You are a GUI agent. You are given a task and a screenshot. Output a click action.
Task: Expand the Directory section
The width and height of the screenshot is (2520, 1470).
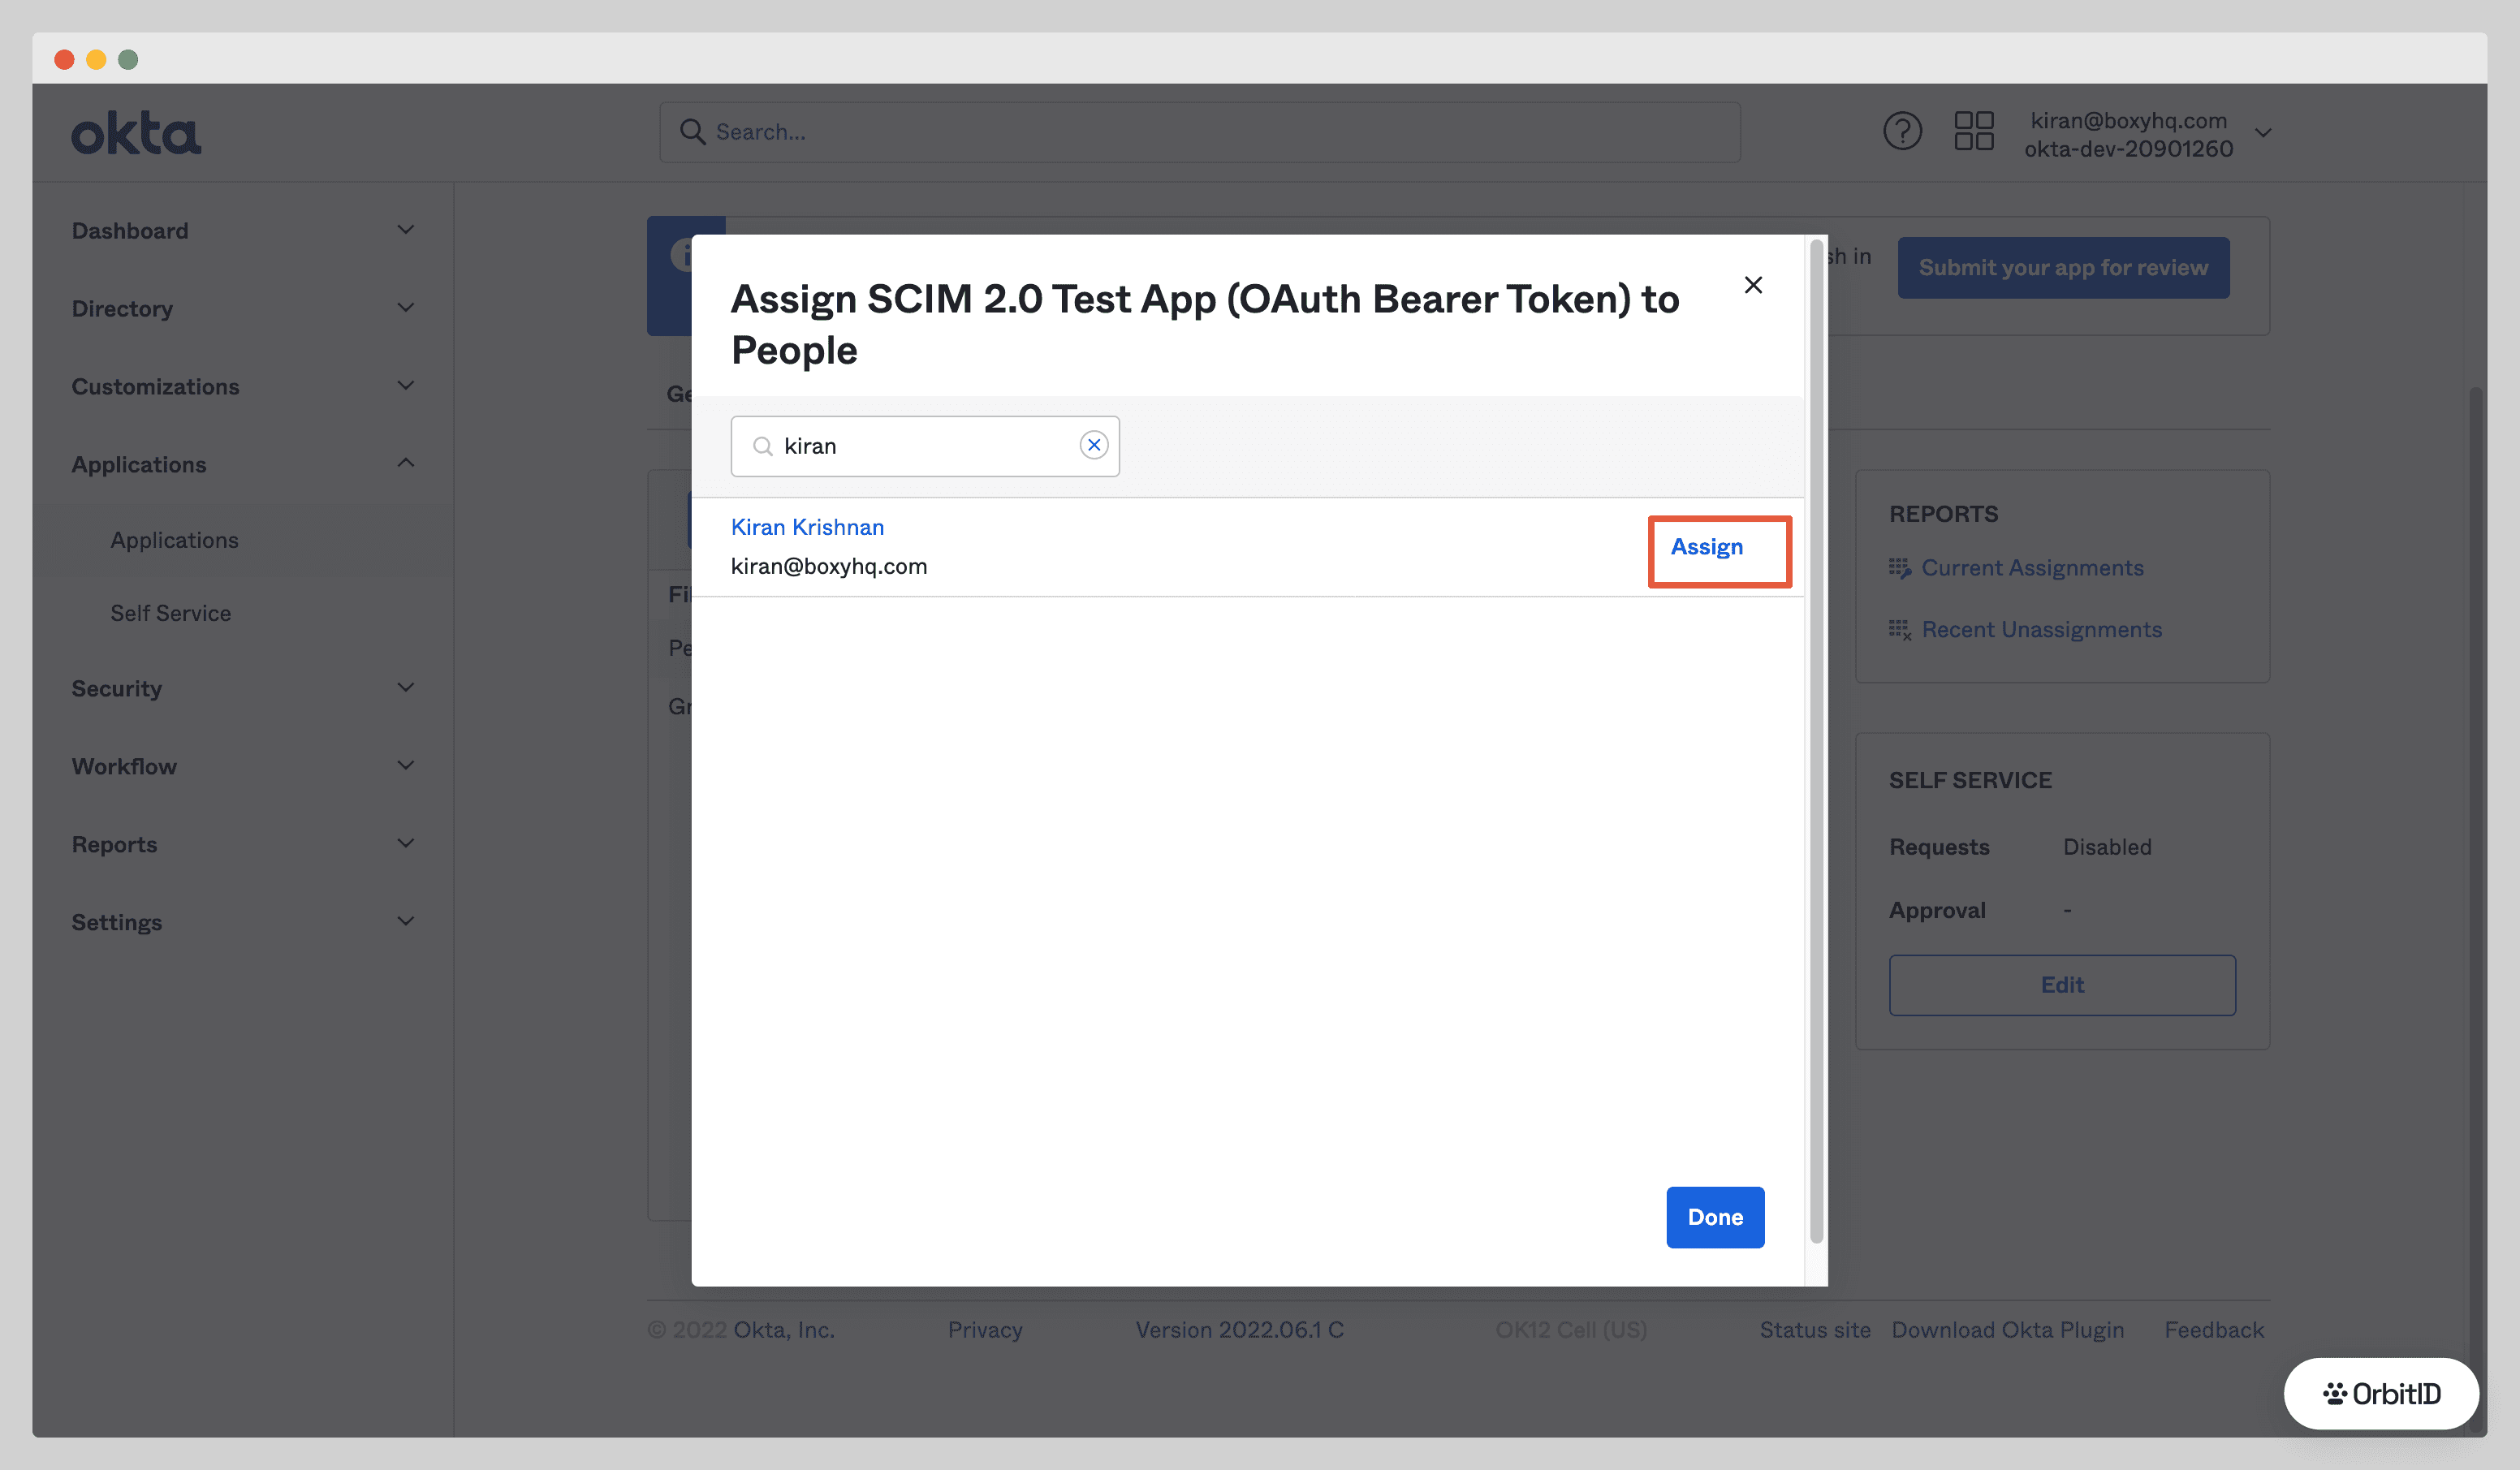click(x=242, y=308)
